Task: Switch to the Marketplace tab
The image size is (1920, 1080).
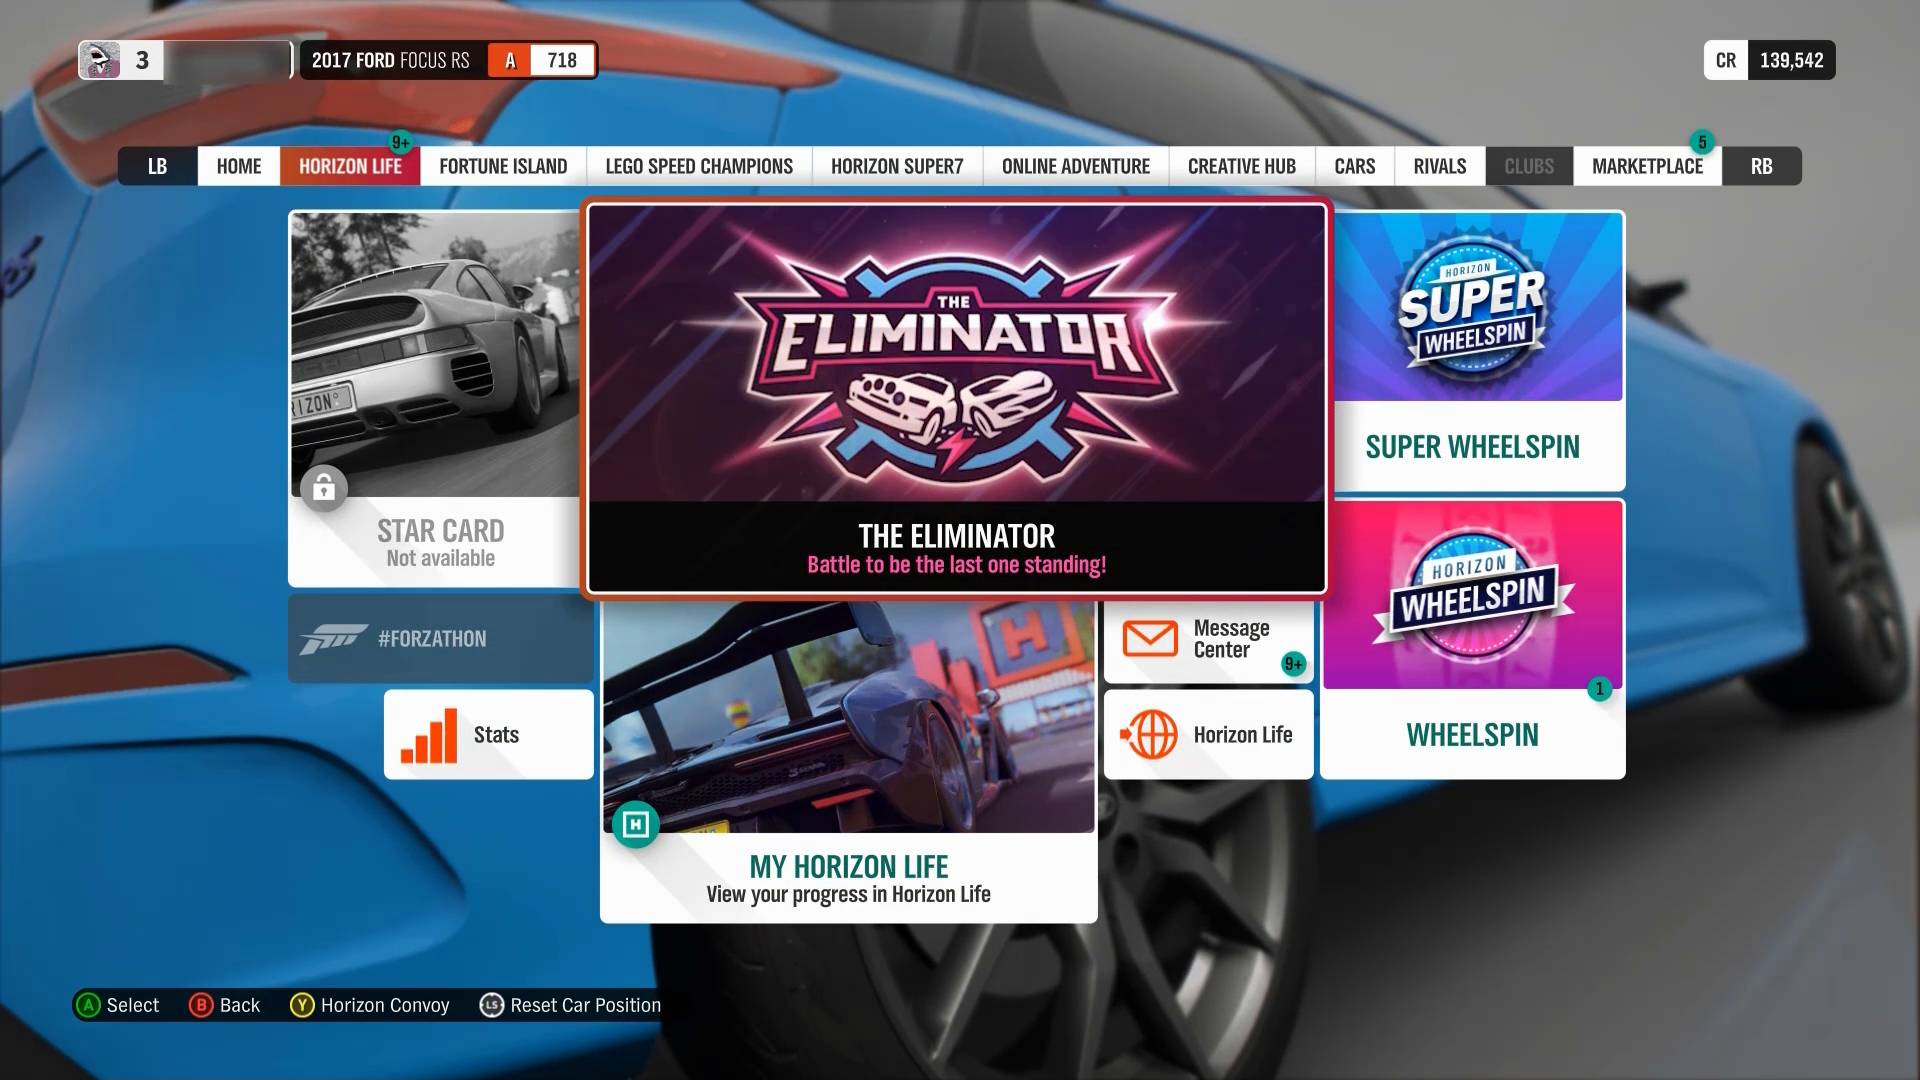Action: point(1647,165)
